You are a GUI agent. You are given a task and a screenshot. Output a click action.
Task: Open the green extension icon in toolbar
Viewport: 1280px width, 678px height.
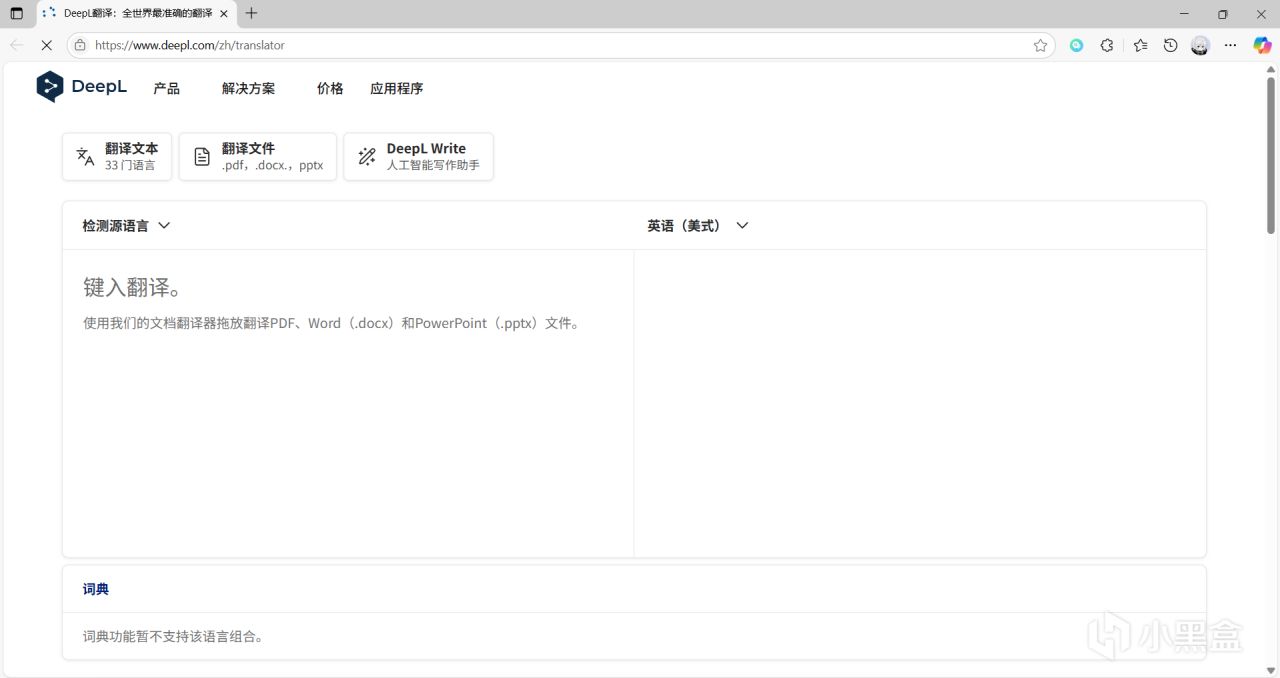tap(1076, 45)
